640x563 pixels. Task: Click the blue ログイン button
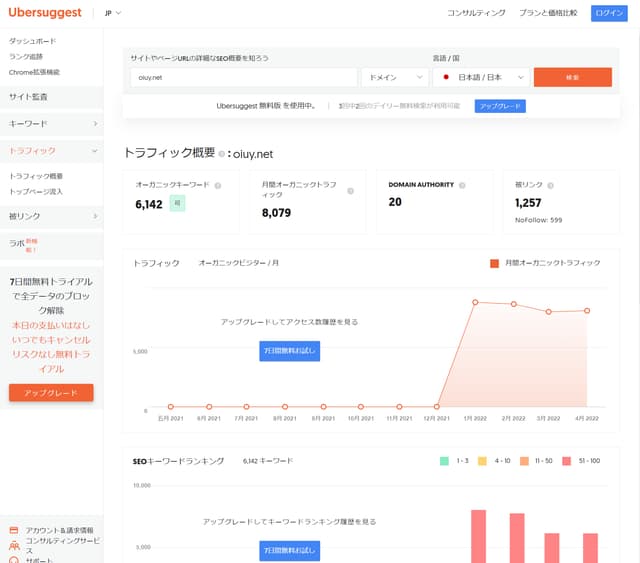coord(609,13)
